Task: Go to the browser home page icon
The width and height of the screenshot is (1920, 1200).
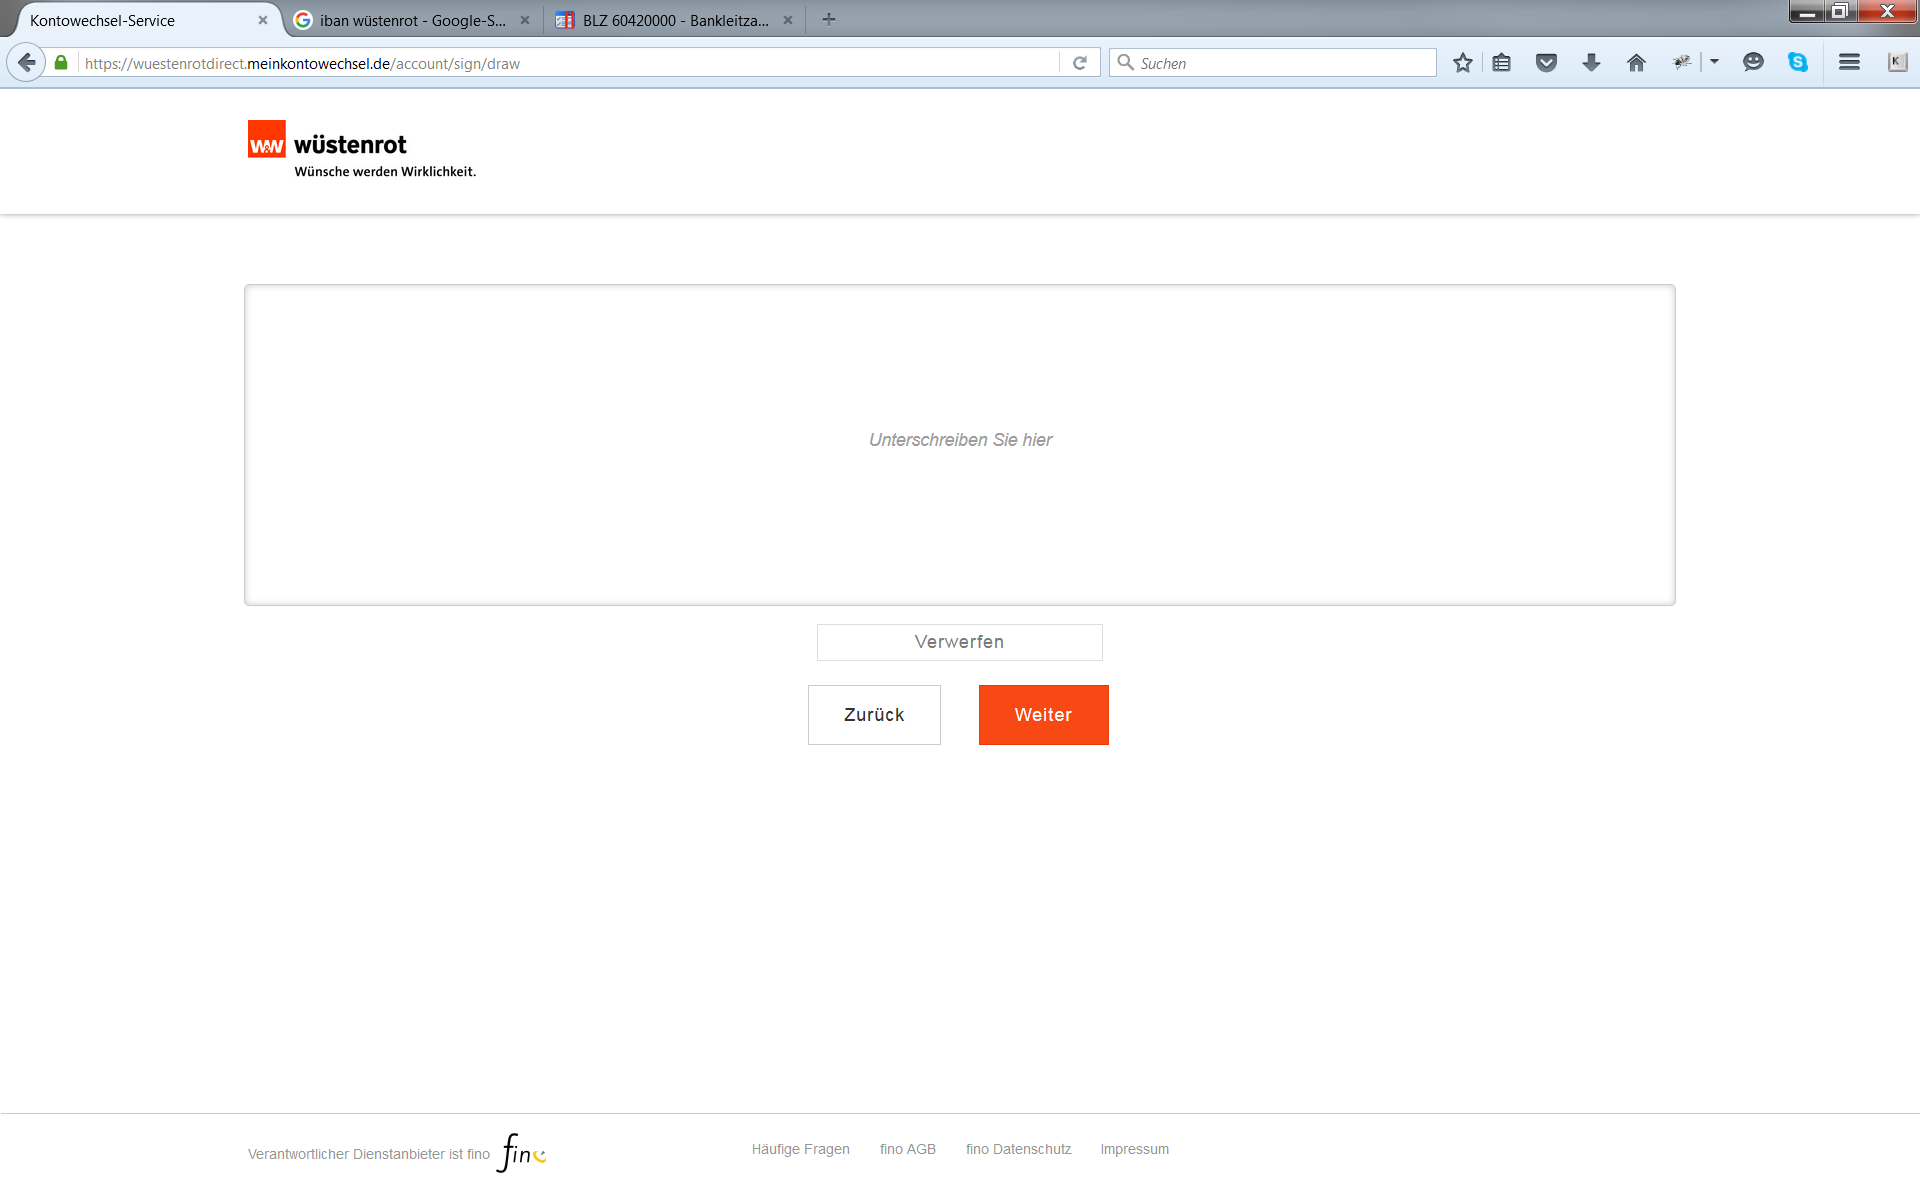Action: click(1636, 63)
